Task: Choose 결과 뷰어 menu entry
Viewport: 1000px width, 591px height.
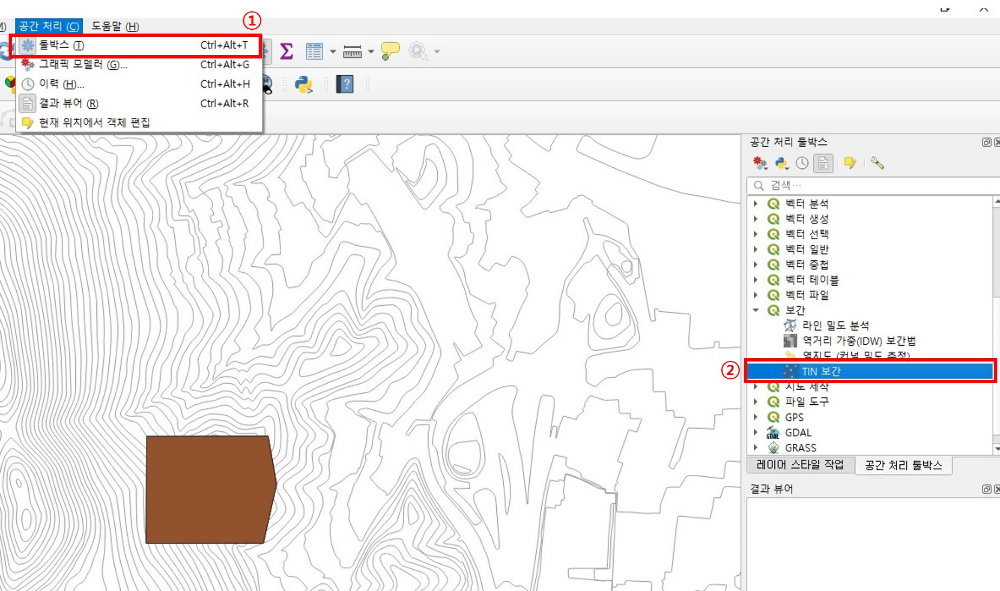Action: 136,103
